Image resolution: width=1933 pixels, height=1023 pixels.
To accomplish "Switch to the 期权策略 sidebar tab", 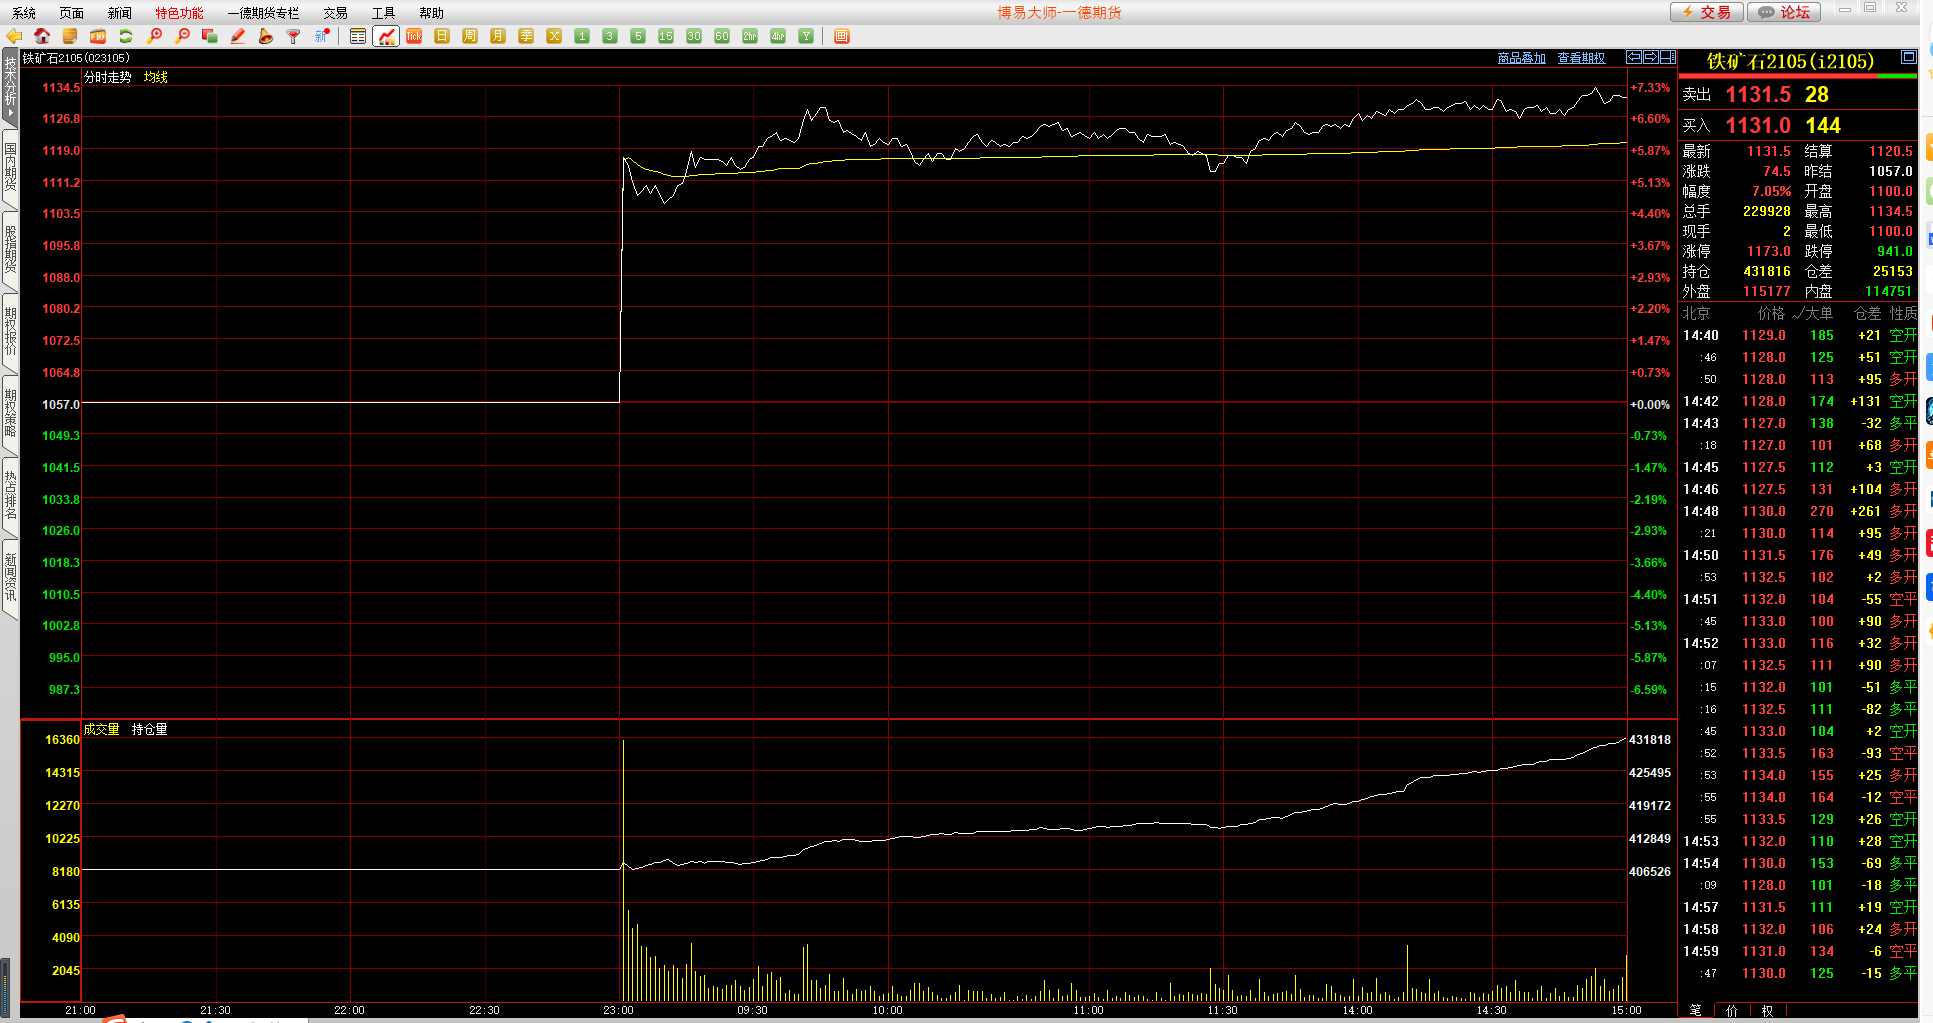I will (10, 414).
